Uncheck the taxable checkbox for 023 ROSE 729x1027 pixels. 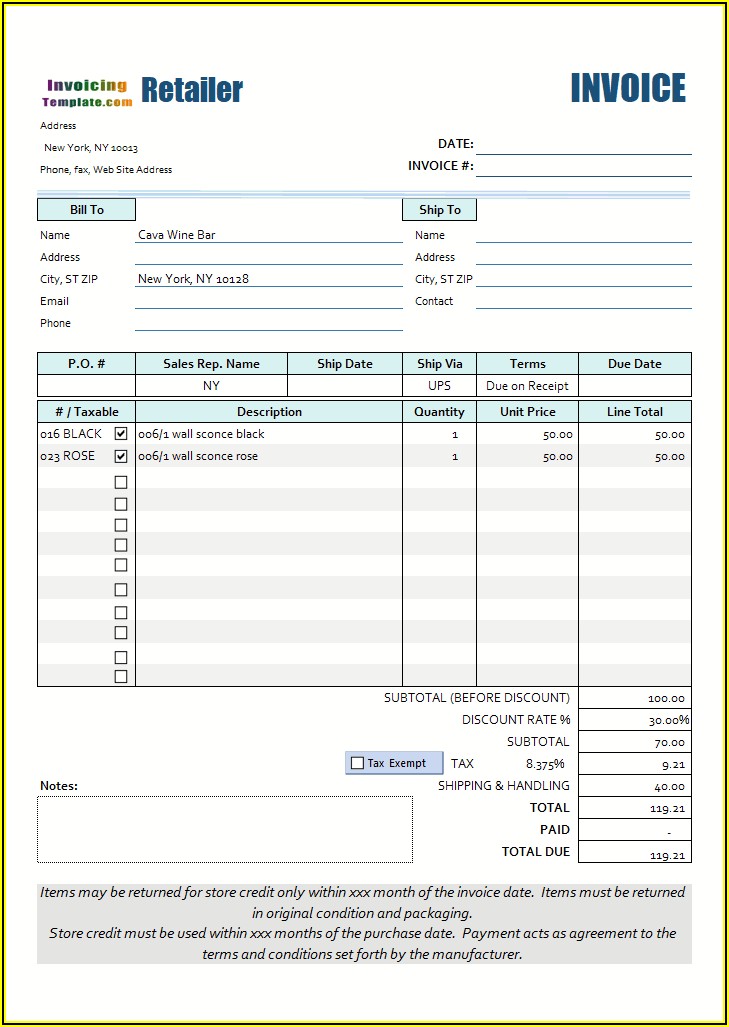tap(121, 456)
